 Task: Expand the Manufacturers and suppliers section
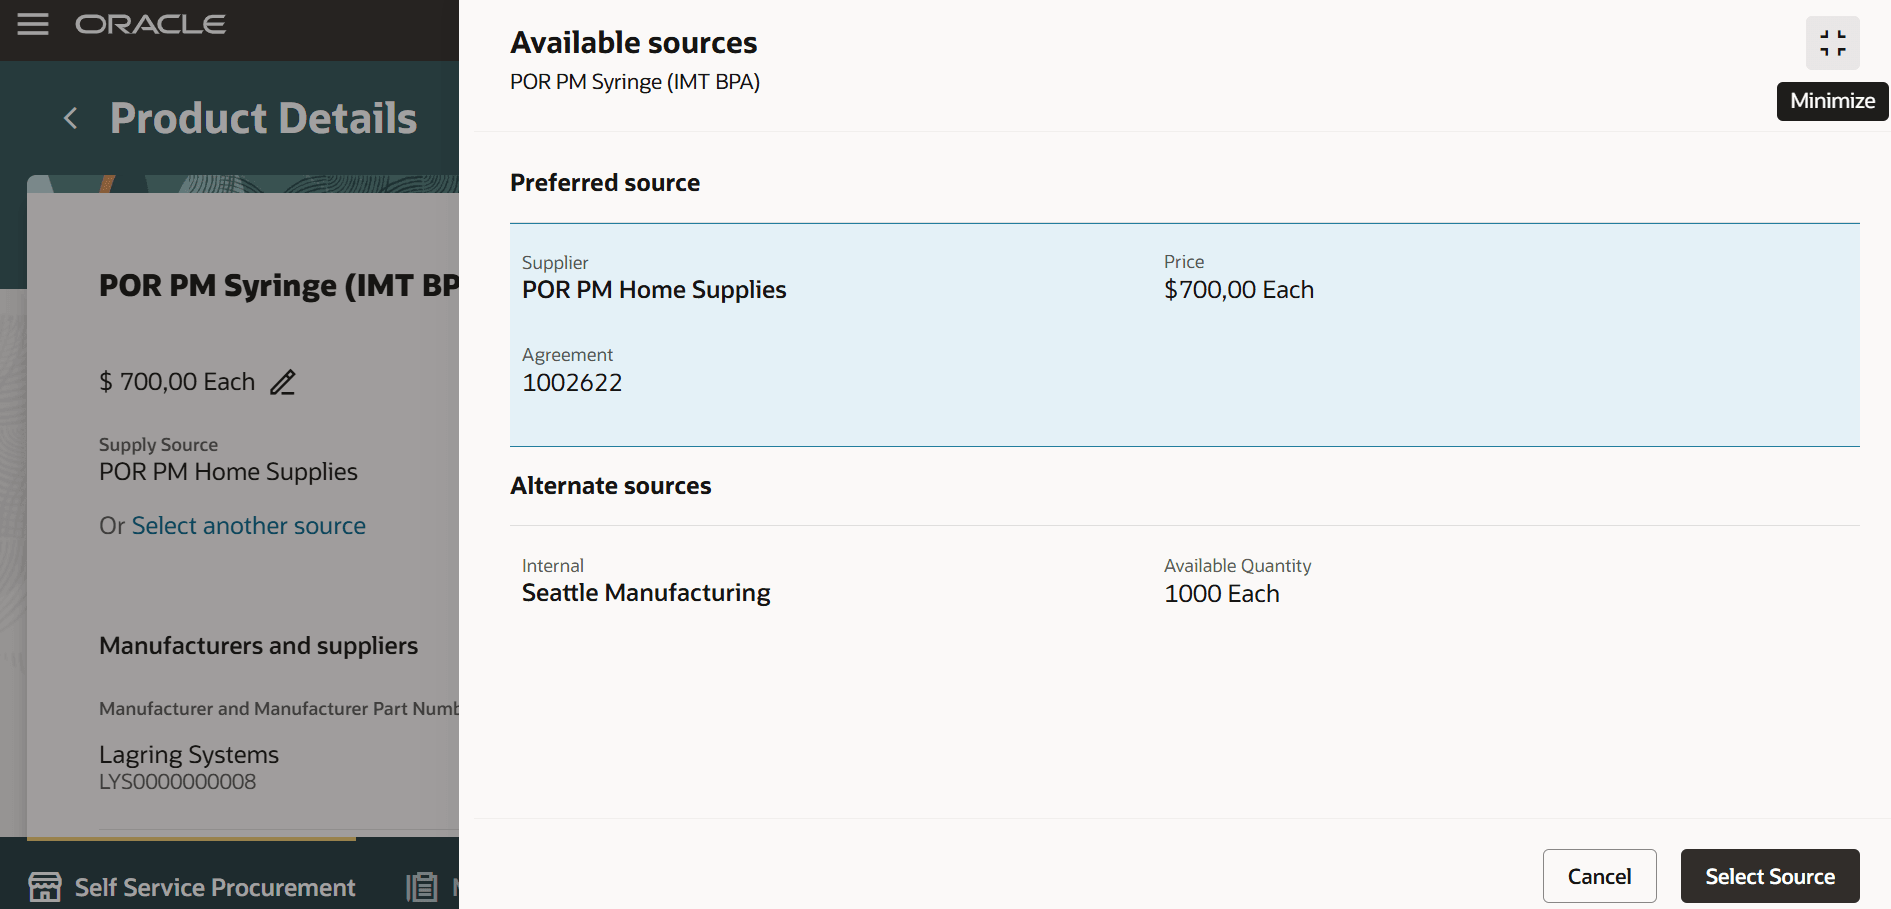[x=258, y=645]
